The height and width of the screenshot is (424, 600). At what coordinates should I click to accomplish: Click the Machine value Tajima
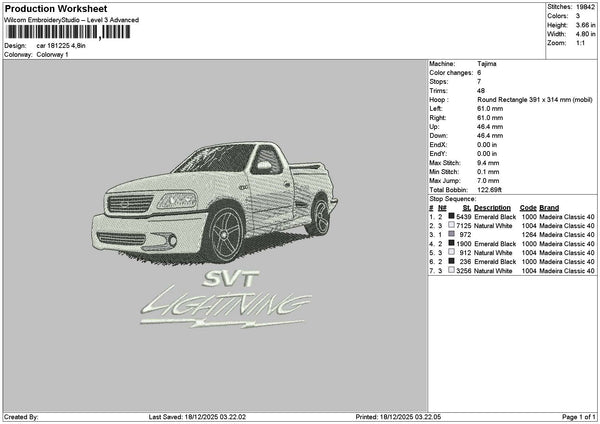pyautogui.click(x=487, y=64)
